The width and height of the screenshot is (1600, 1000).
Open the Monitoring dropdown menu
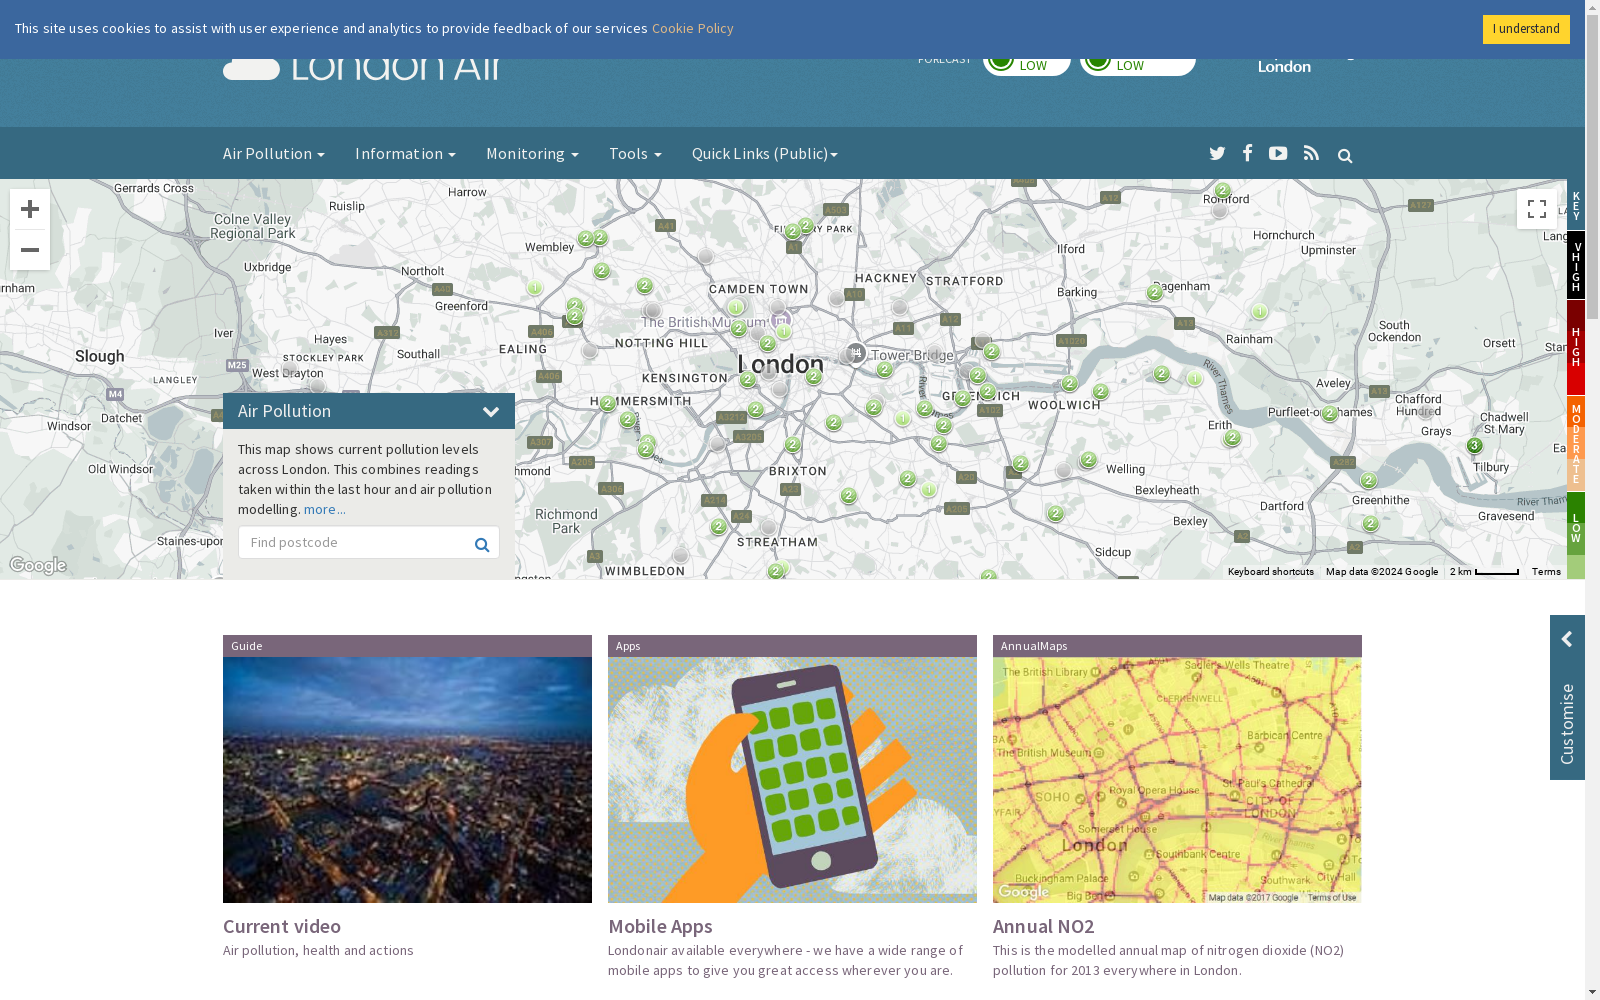(x=532, y=153)
